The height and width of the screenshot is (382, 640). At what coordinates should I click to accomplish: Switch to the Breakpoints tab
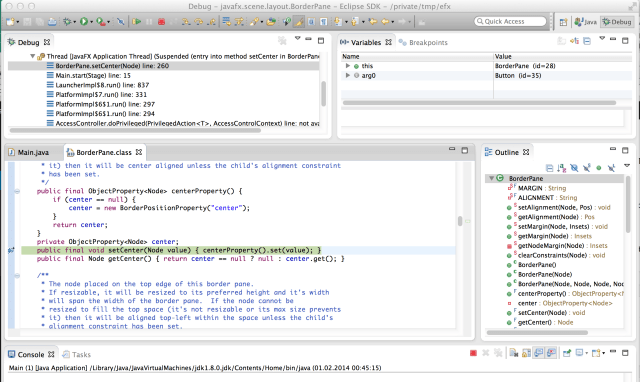[x=423, y=42]
